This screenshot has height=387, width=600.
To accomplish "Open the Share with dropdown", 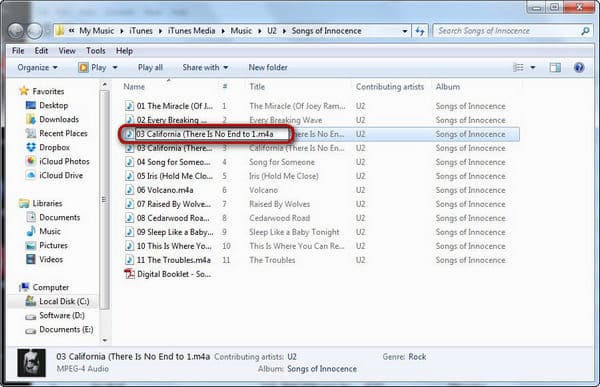I will [205, 68].
